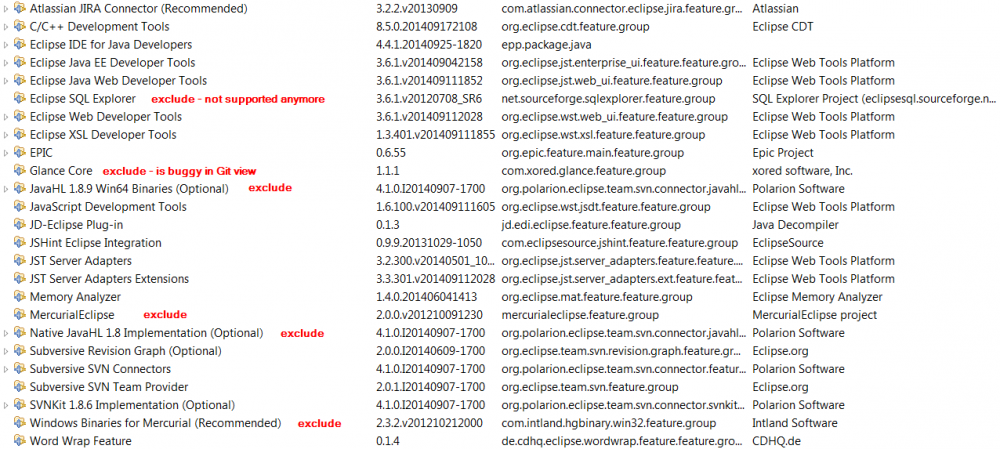Select the JavaScript Development Tools row
The height and width of the screenshot is (449, 1000).
(108, 207)
